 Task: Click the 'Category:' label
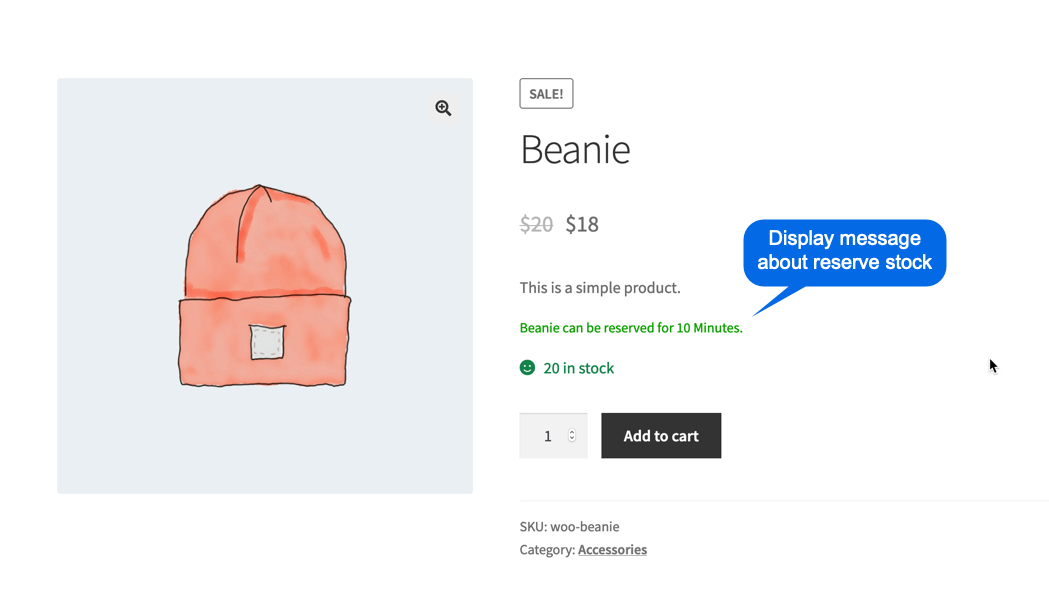[547, 550]
